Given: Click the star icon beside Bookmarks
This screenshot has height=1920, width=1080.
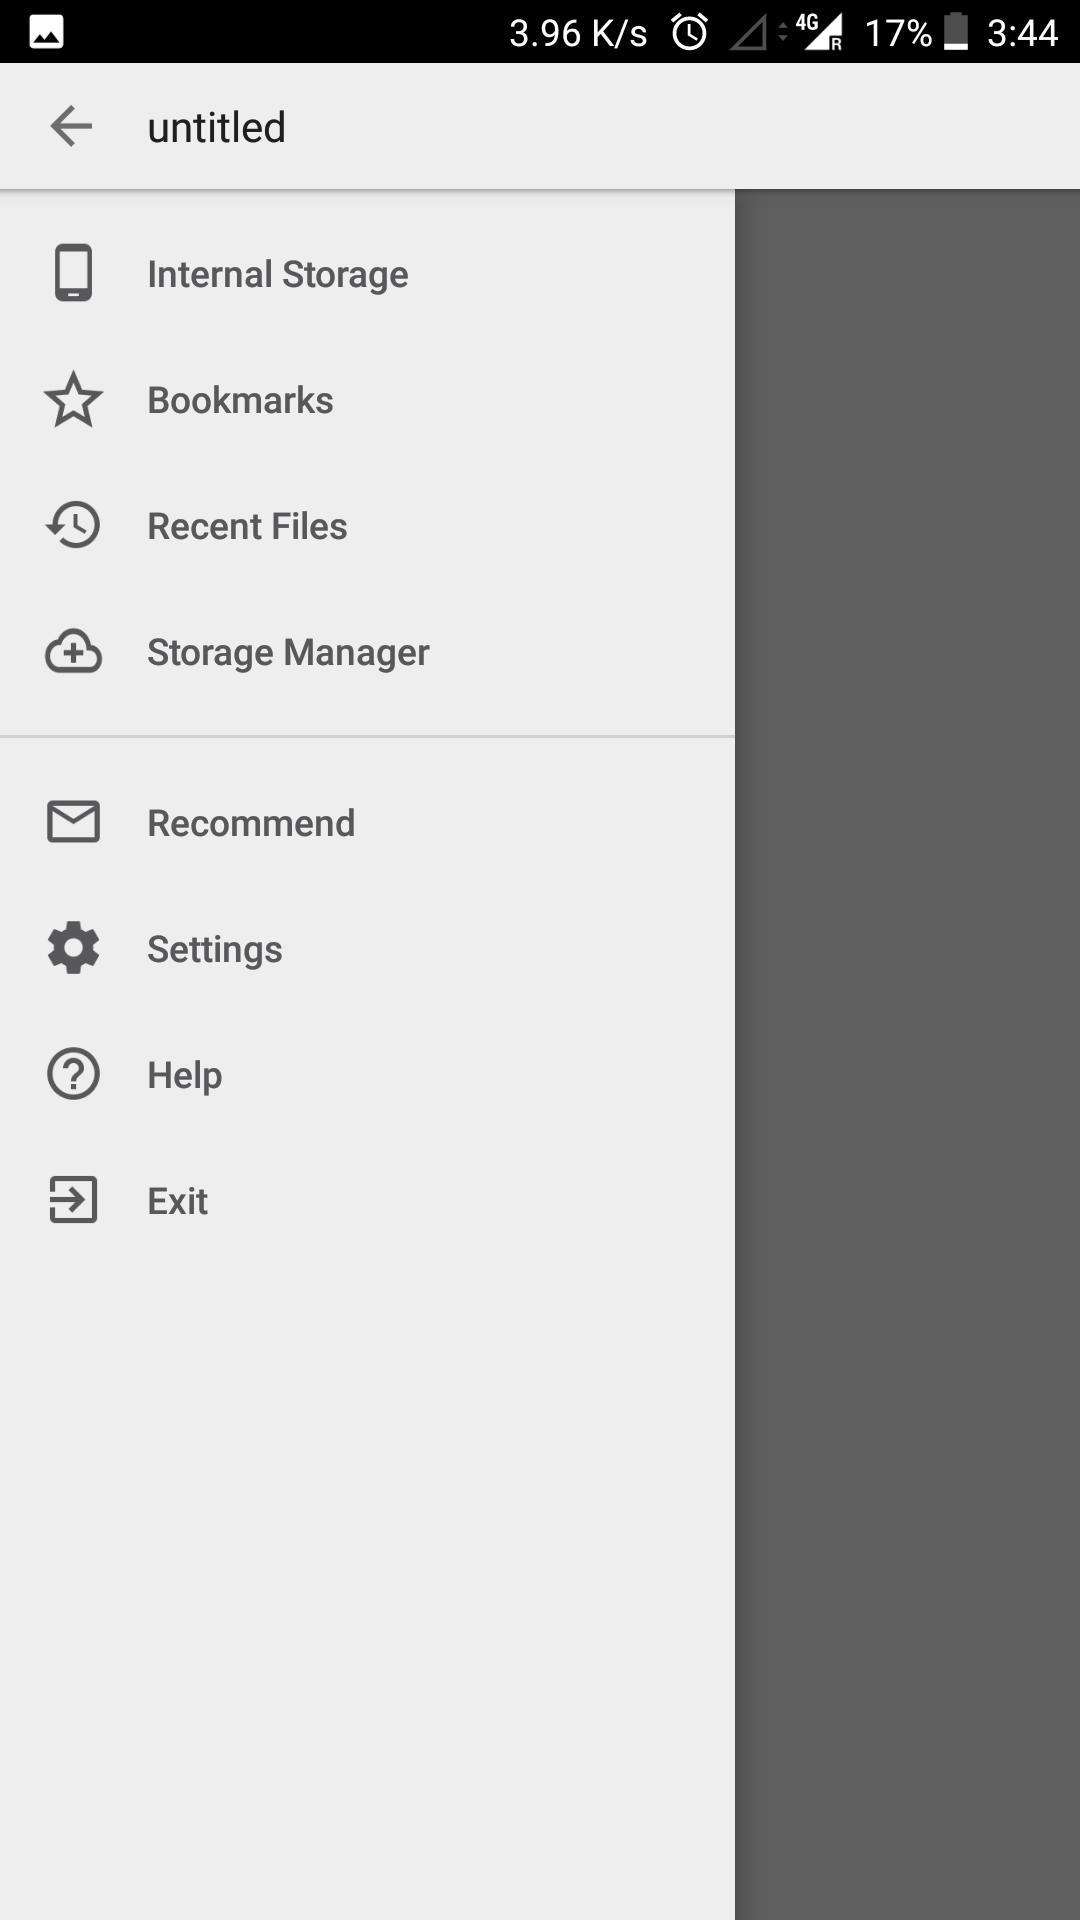Looking at the screenshot, I should click(x=73, y=399).
